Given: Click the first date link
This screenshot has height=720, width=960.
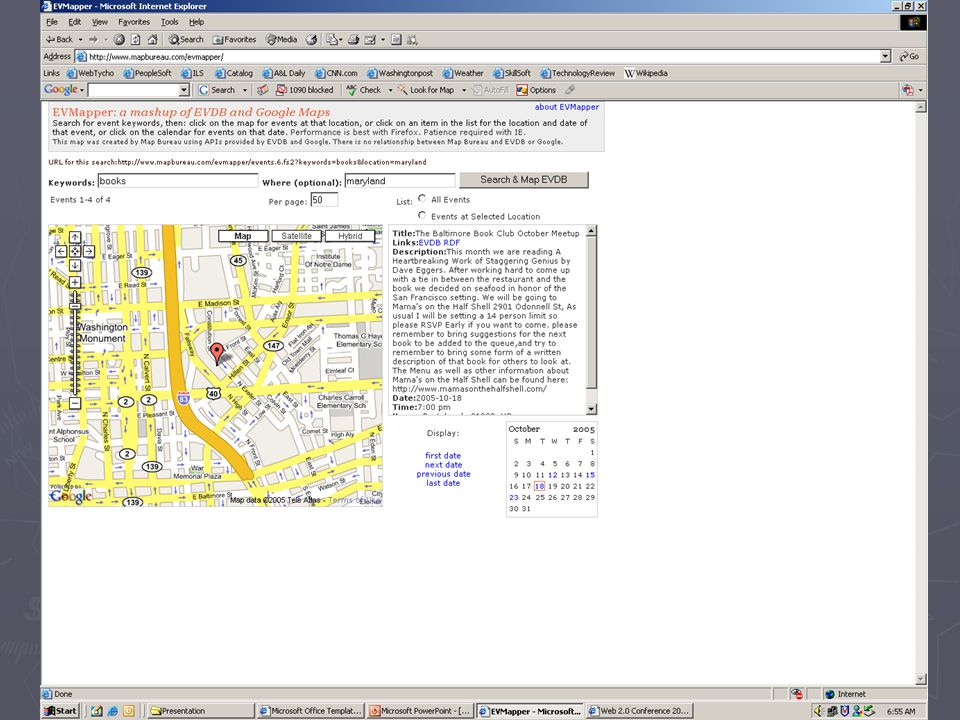Looking at the screenshot, I should pyautogui.click(x=443, y=456).
